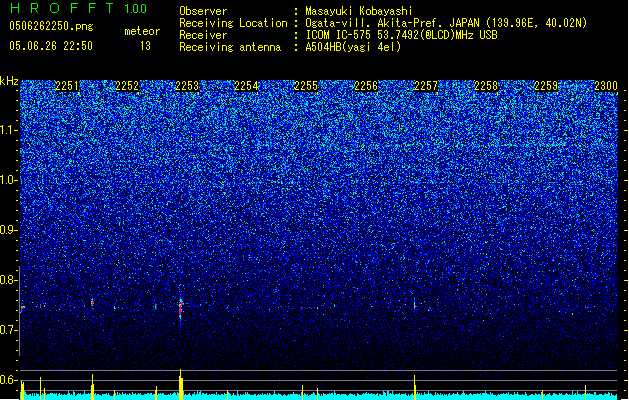Image resolution: width=629 pixels, height=400 pixels.
Task: Click the Receiver label
Action: point(203,35)
